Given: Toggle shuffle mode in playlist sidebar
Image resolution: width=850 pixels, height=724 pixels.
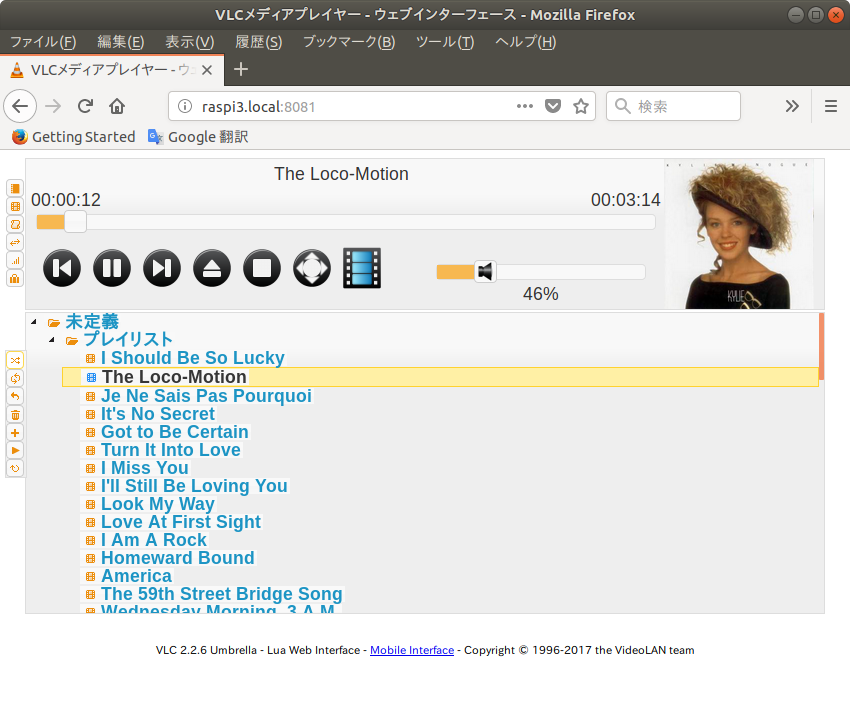Looking at the screenshot, I should click(15, 360).
